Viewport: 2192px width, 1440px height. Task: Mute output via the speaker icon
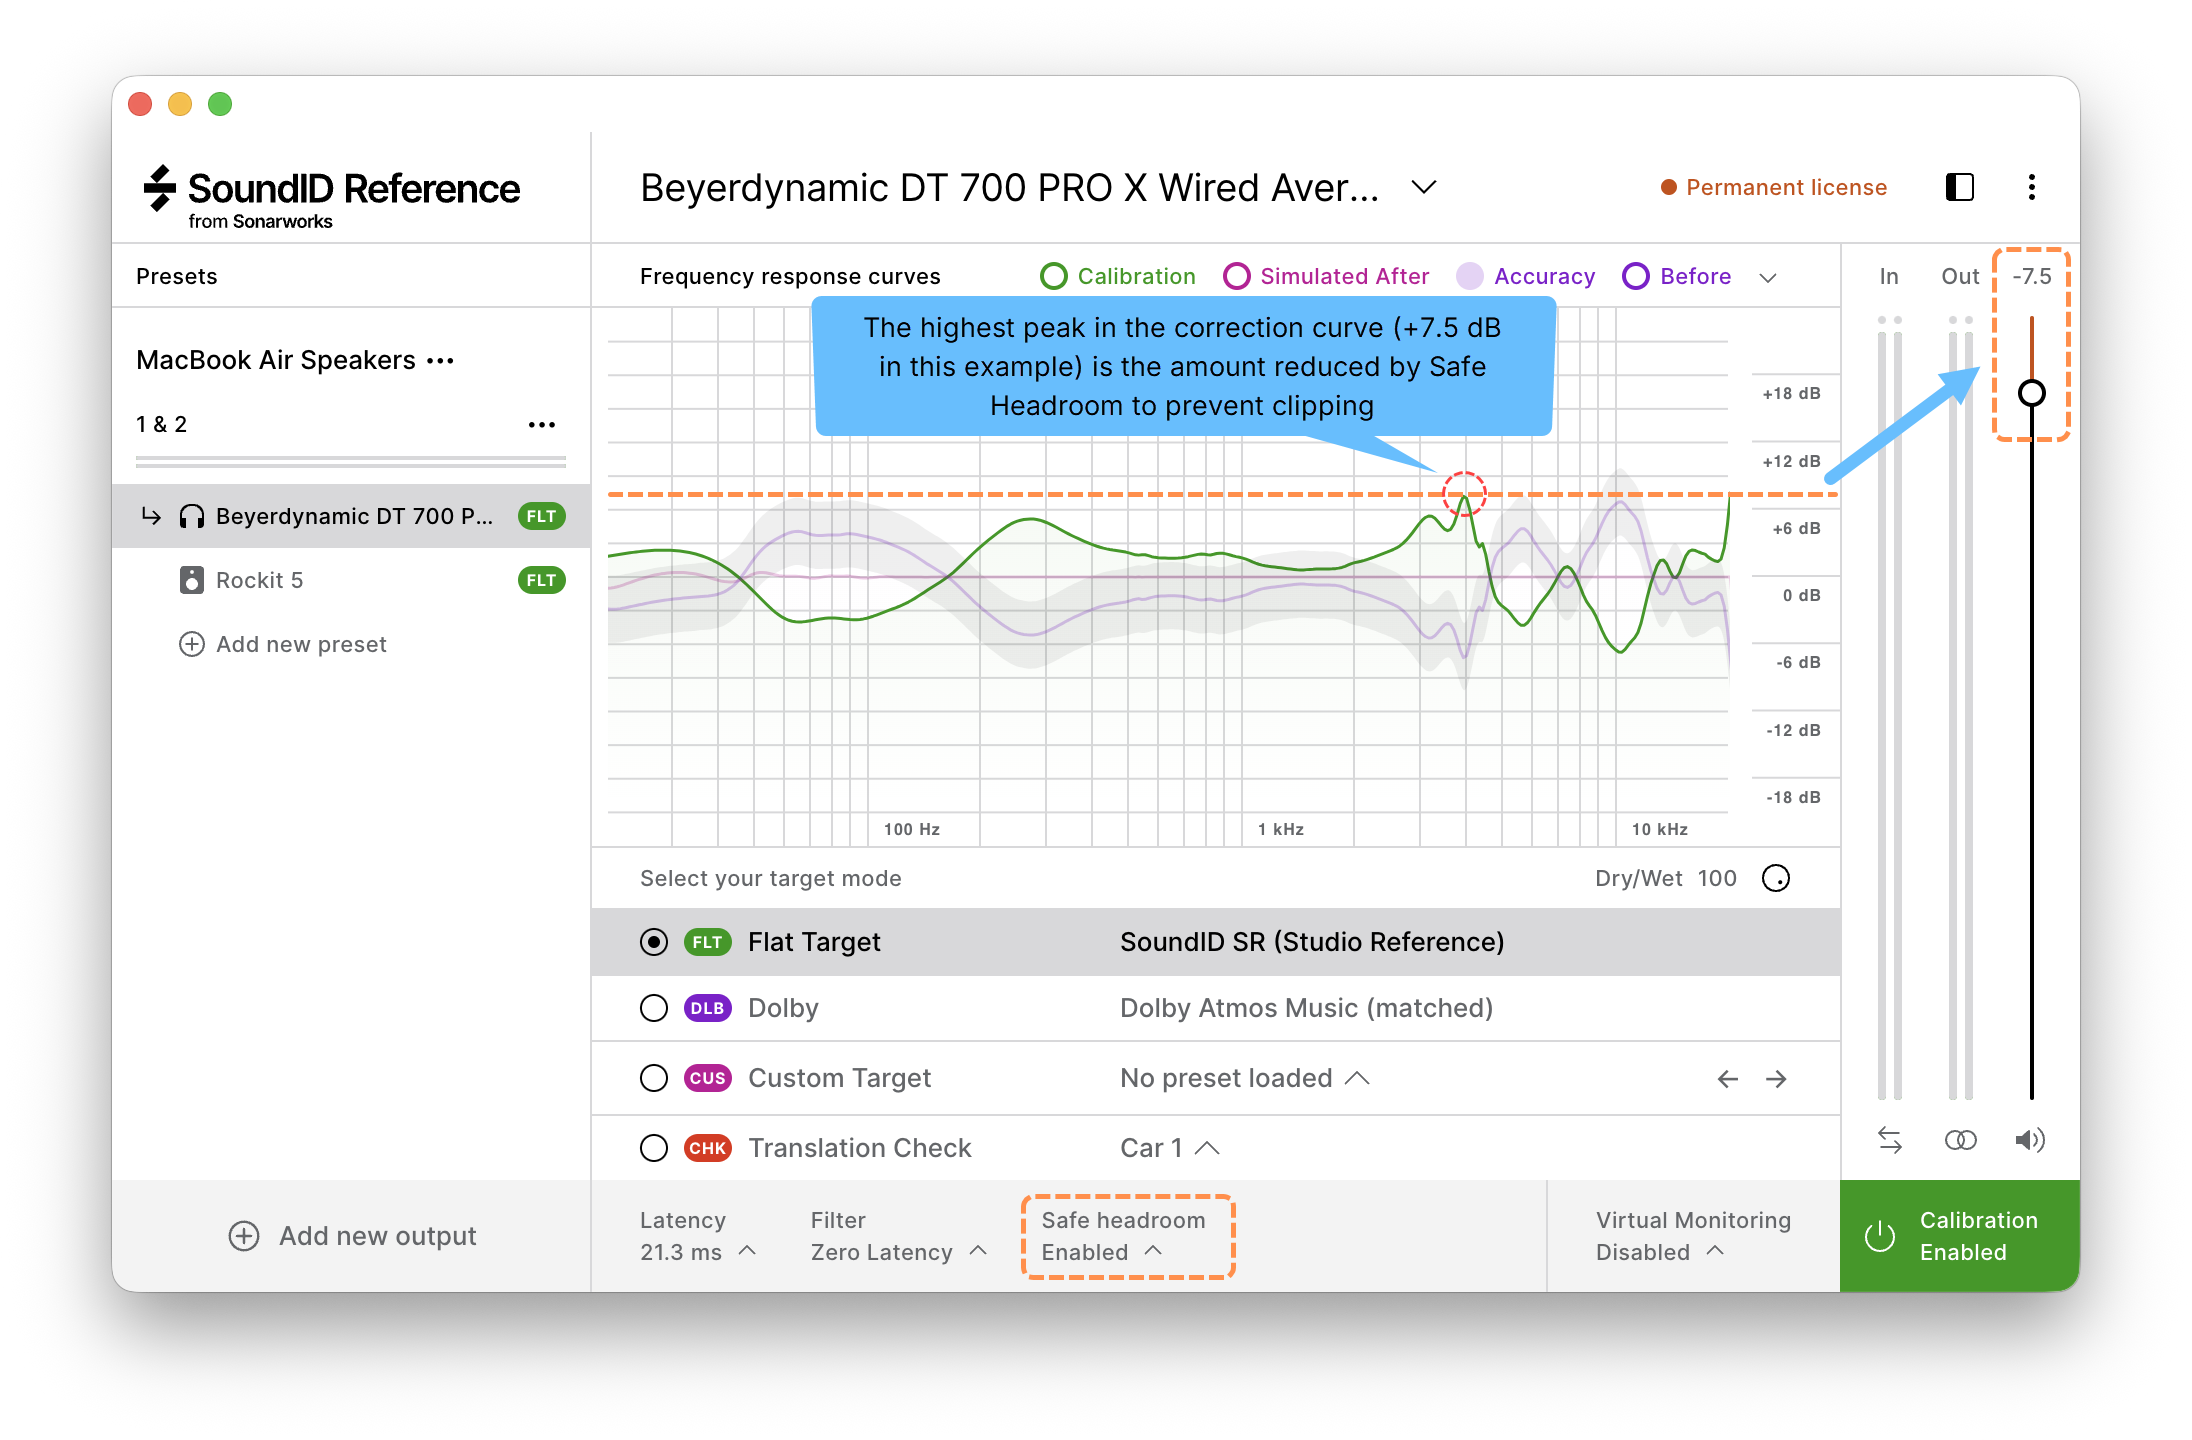[x=2031, y=1139]
